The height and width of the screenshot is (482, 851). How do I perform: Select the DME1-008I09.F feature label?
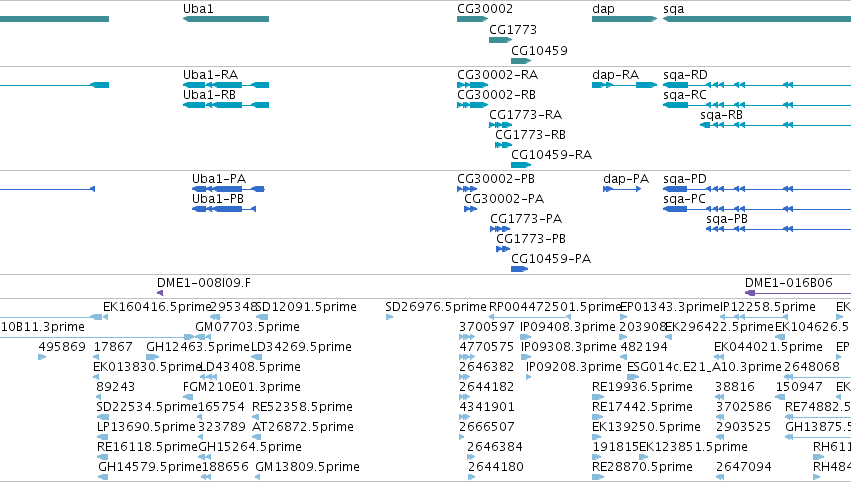[x=204, y=283]
